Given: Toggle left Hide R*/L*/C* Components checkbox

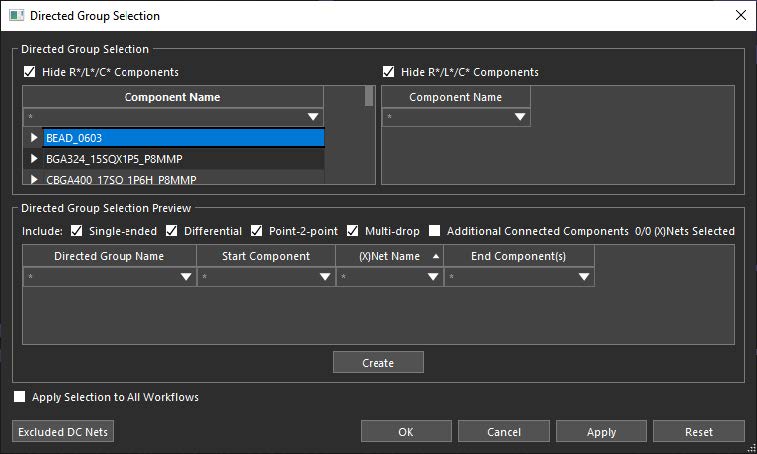Looking at the screenshot, I should pos(29,72).
